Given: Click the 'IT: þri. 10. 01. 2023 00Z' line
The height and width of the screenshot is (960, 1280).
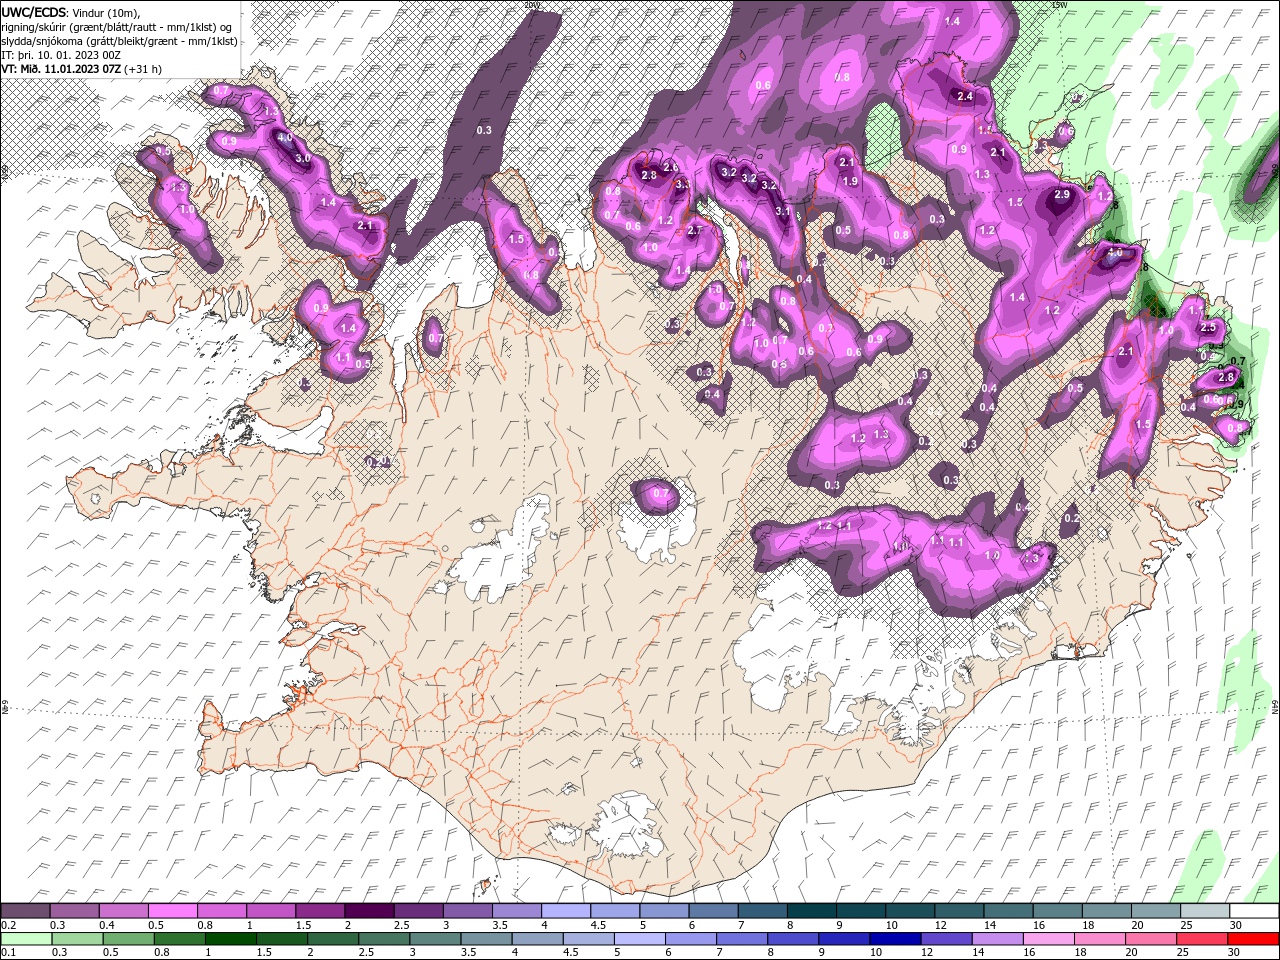Looking at the screenshot, I should (61, 55).
